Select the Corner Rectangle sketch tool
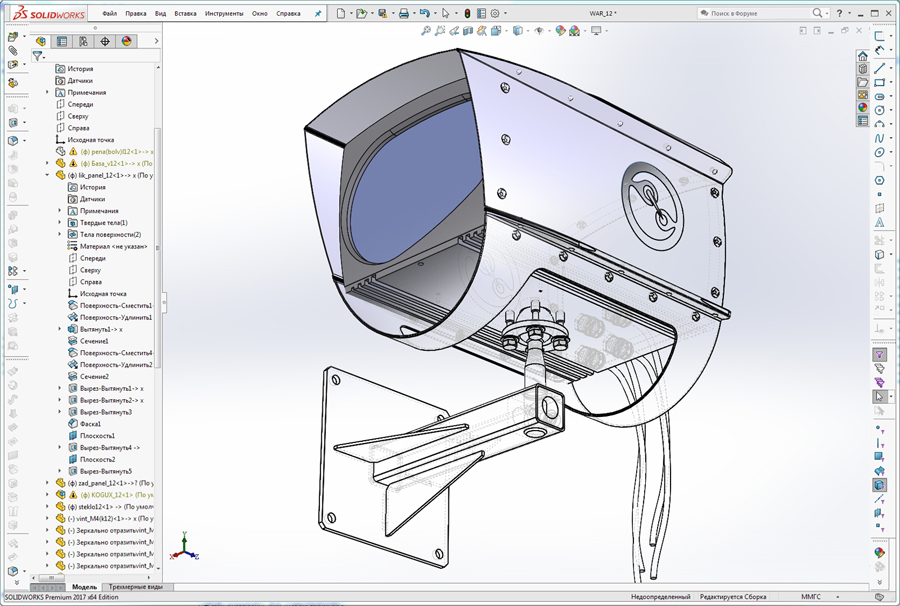 pos(879,80)
